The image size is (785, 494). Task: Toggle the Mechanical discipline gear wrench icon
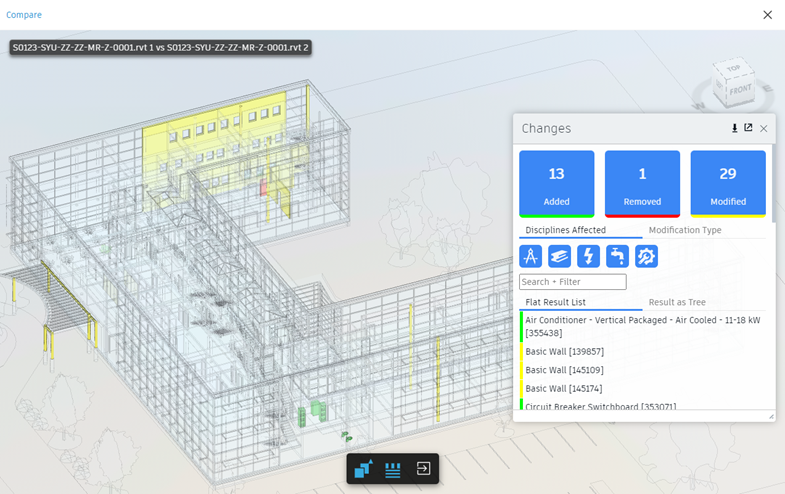[646, 256]
